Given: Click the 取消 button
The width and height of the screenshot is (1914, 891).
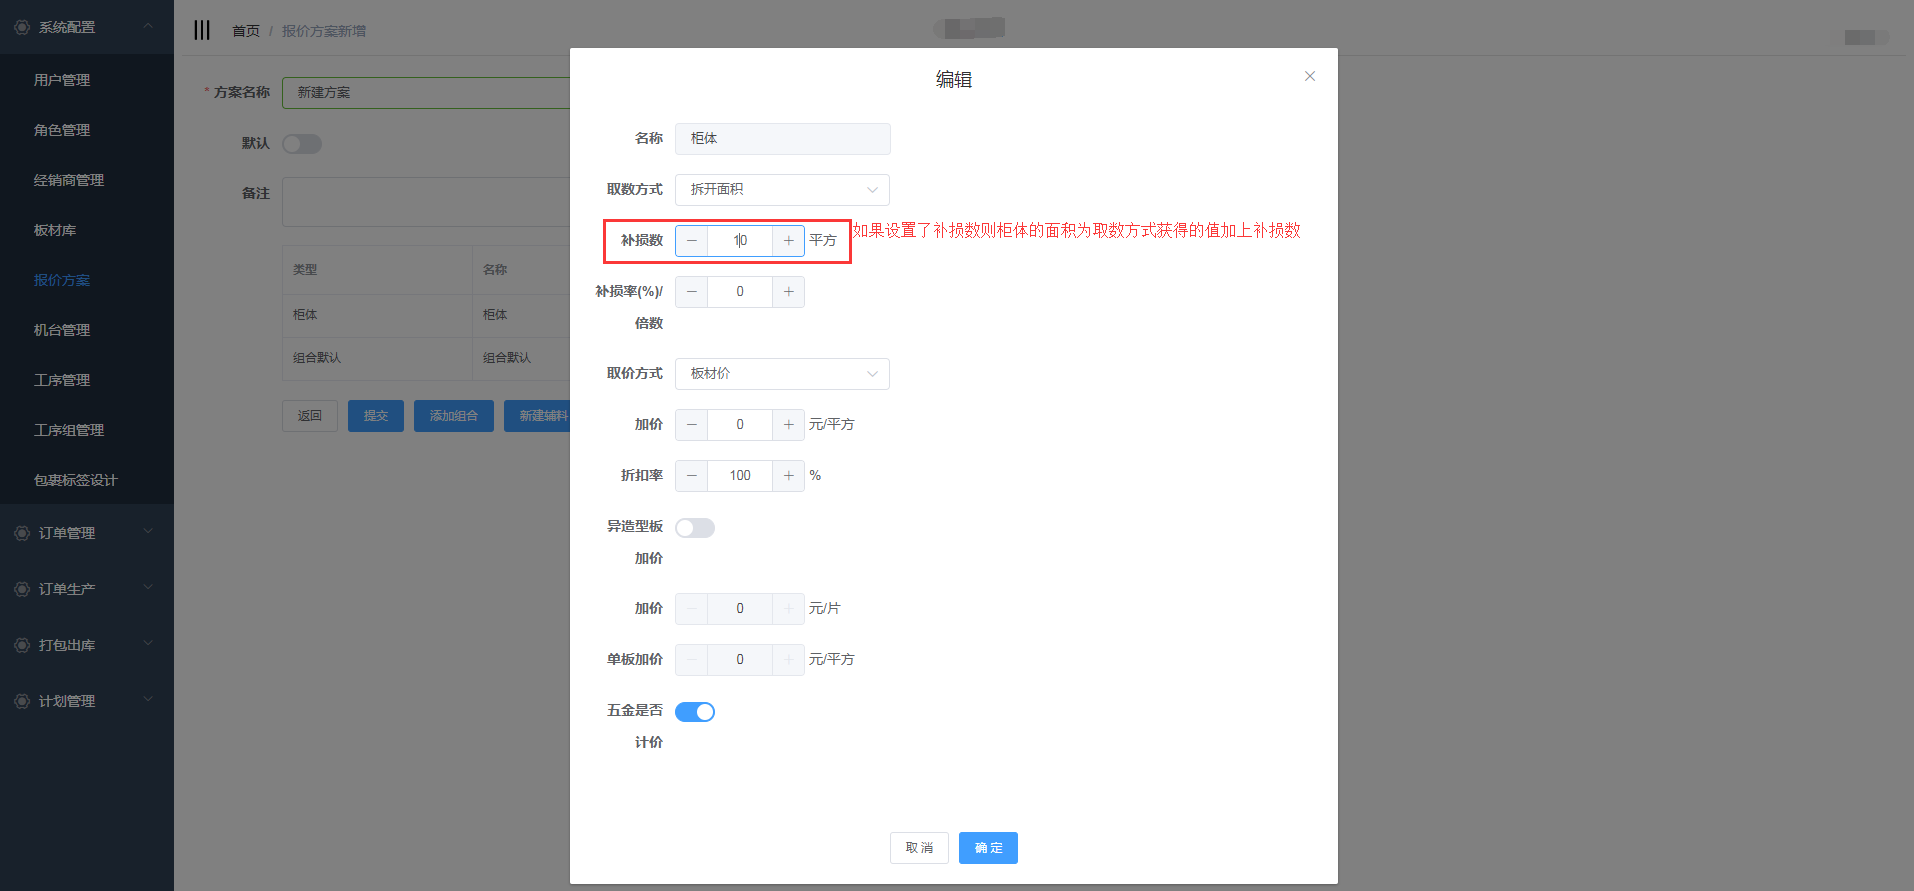Looking at the screenshot, I should 919,848.
